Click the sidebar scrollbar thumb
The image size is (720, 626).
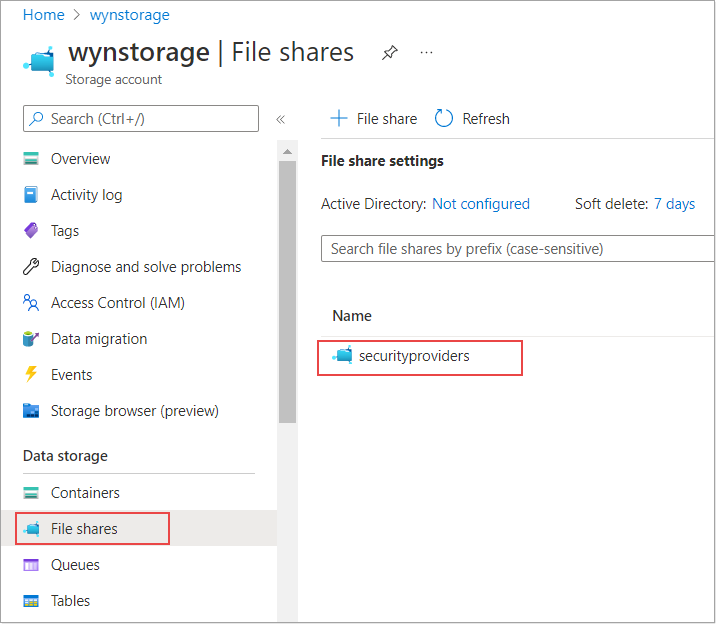287,292
